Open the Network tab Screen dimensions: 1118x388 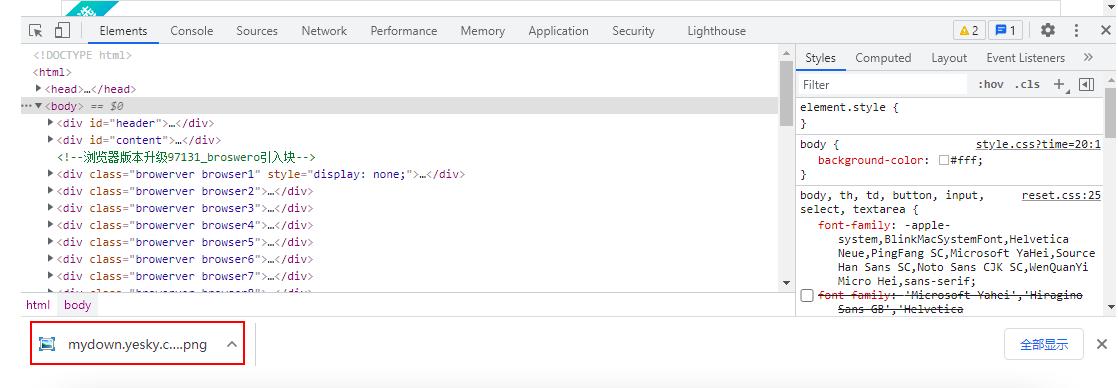(x=324, y=31)
